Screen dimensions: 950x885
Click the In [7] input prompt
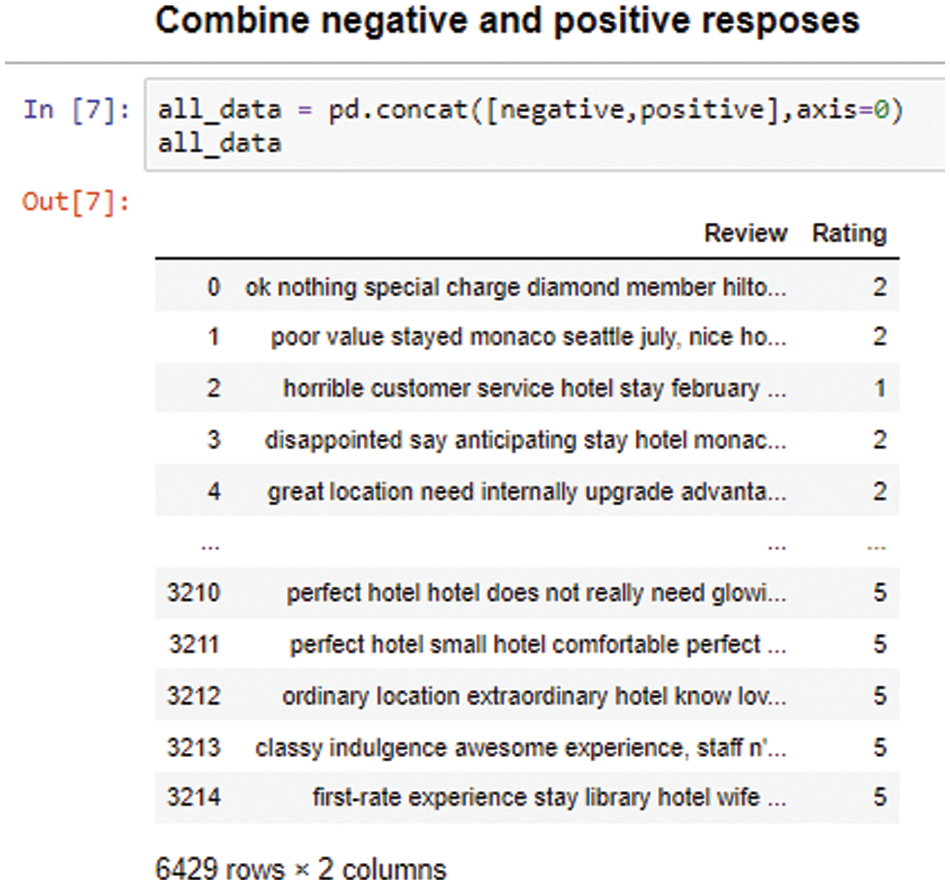point(77,109)
